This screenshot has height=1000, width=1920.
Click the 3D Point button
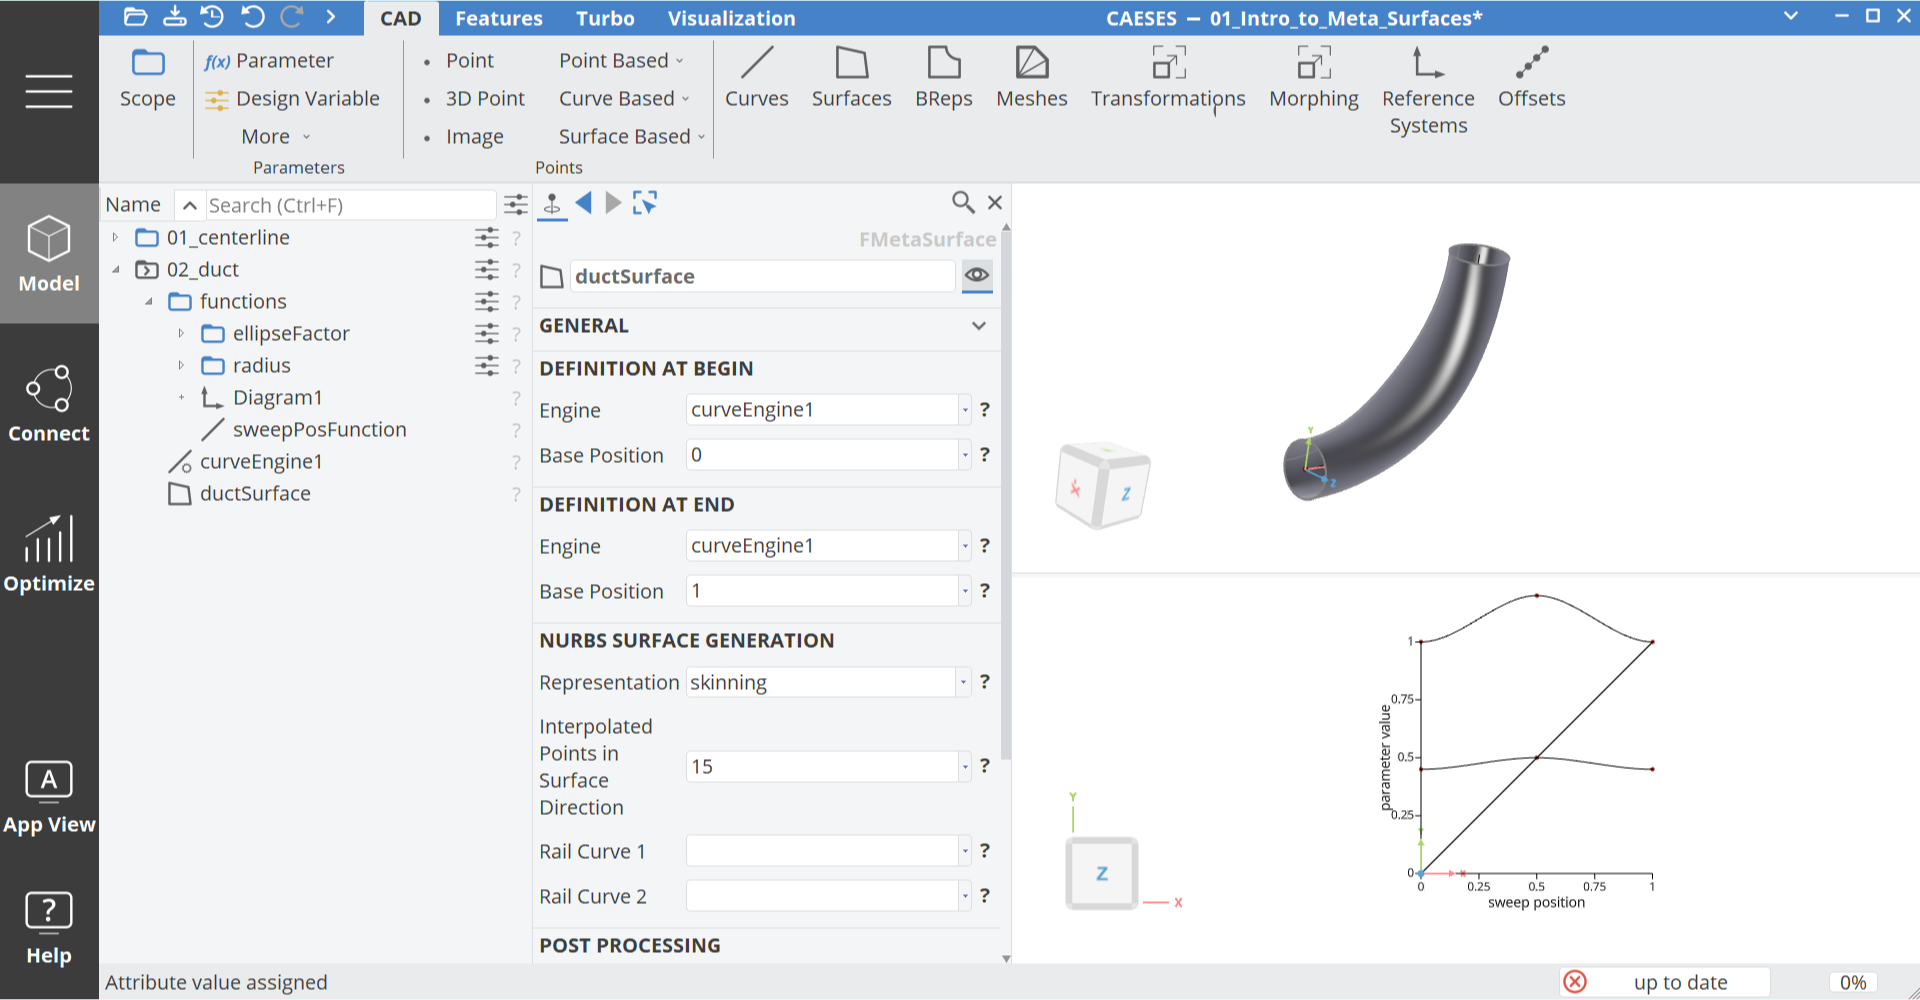[x=485, y=99]
